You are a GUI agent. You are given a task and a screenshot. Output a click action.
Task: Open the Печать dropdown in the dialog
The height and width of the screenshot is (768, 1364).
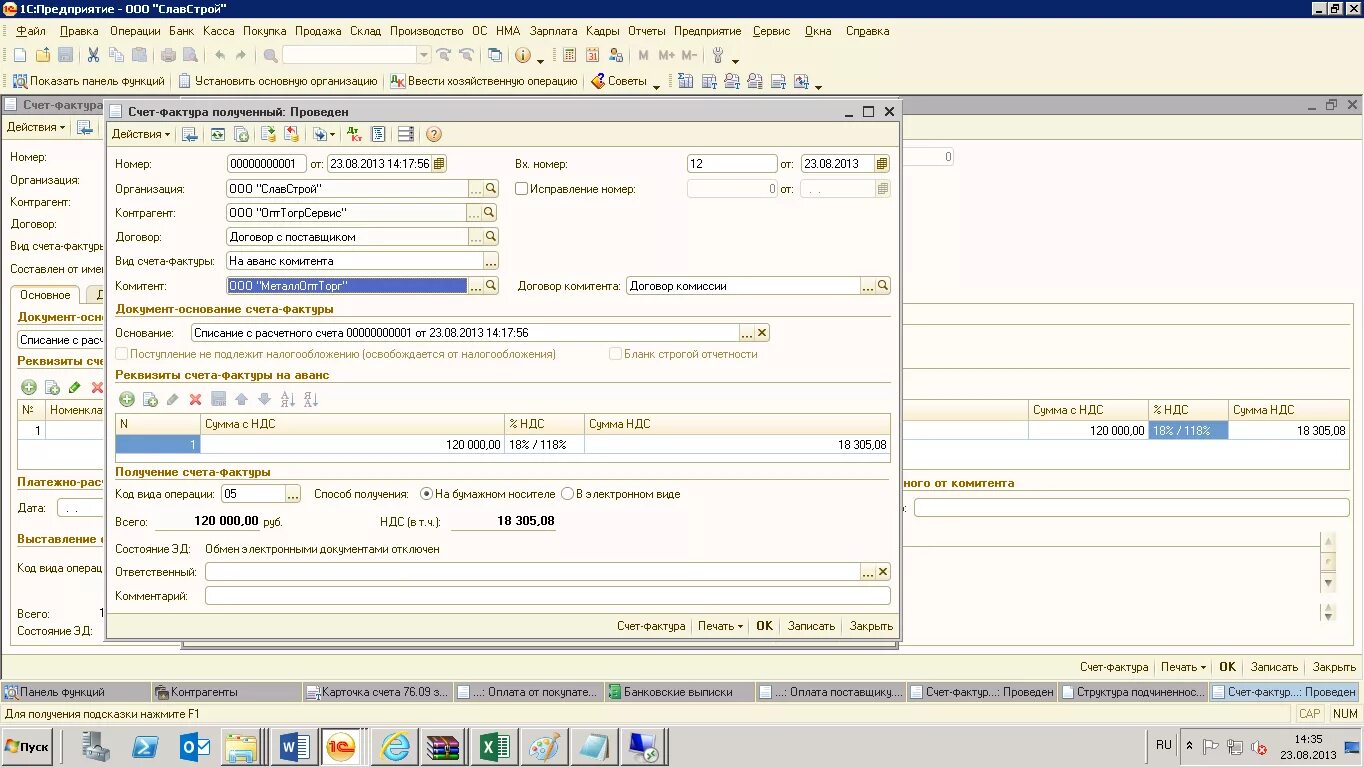pos(721,626)
